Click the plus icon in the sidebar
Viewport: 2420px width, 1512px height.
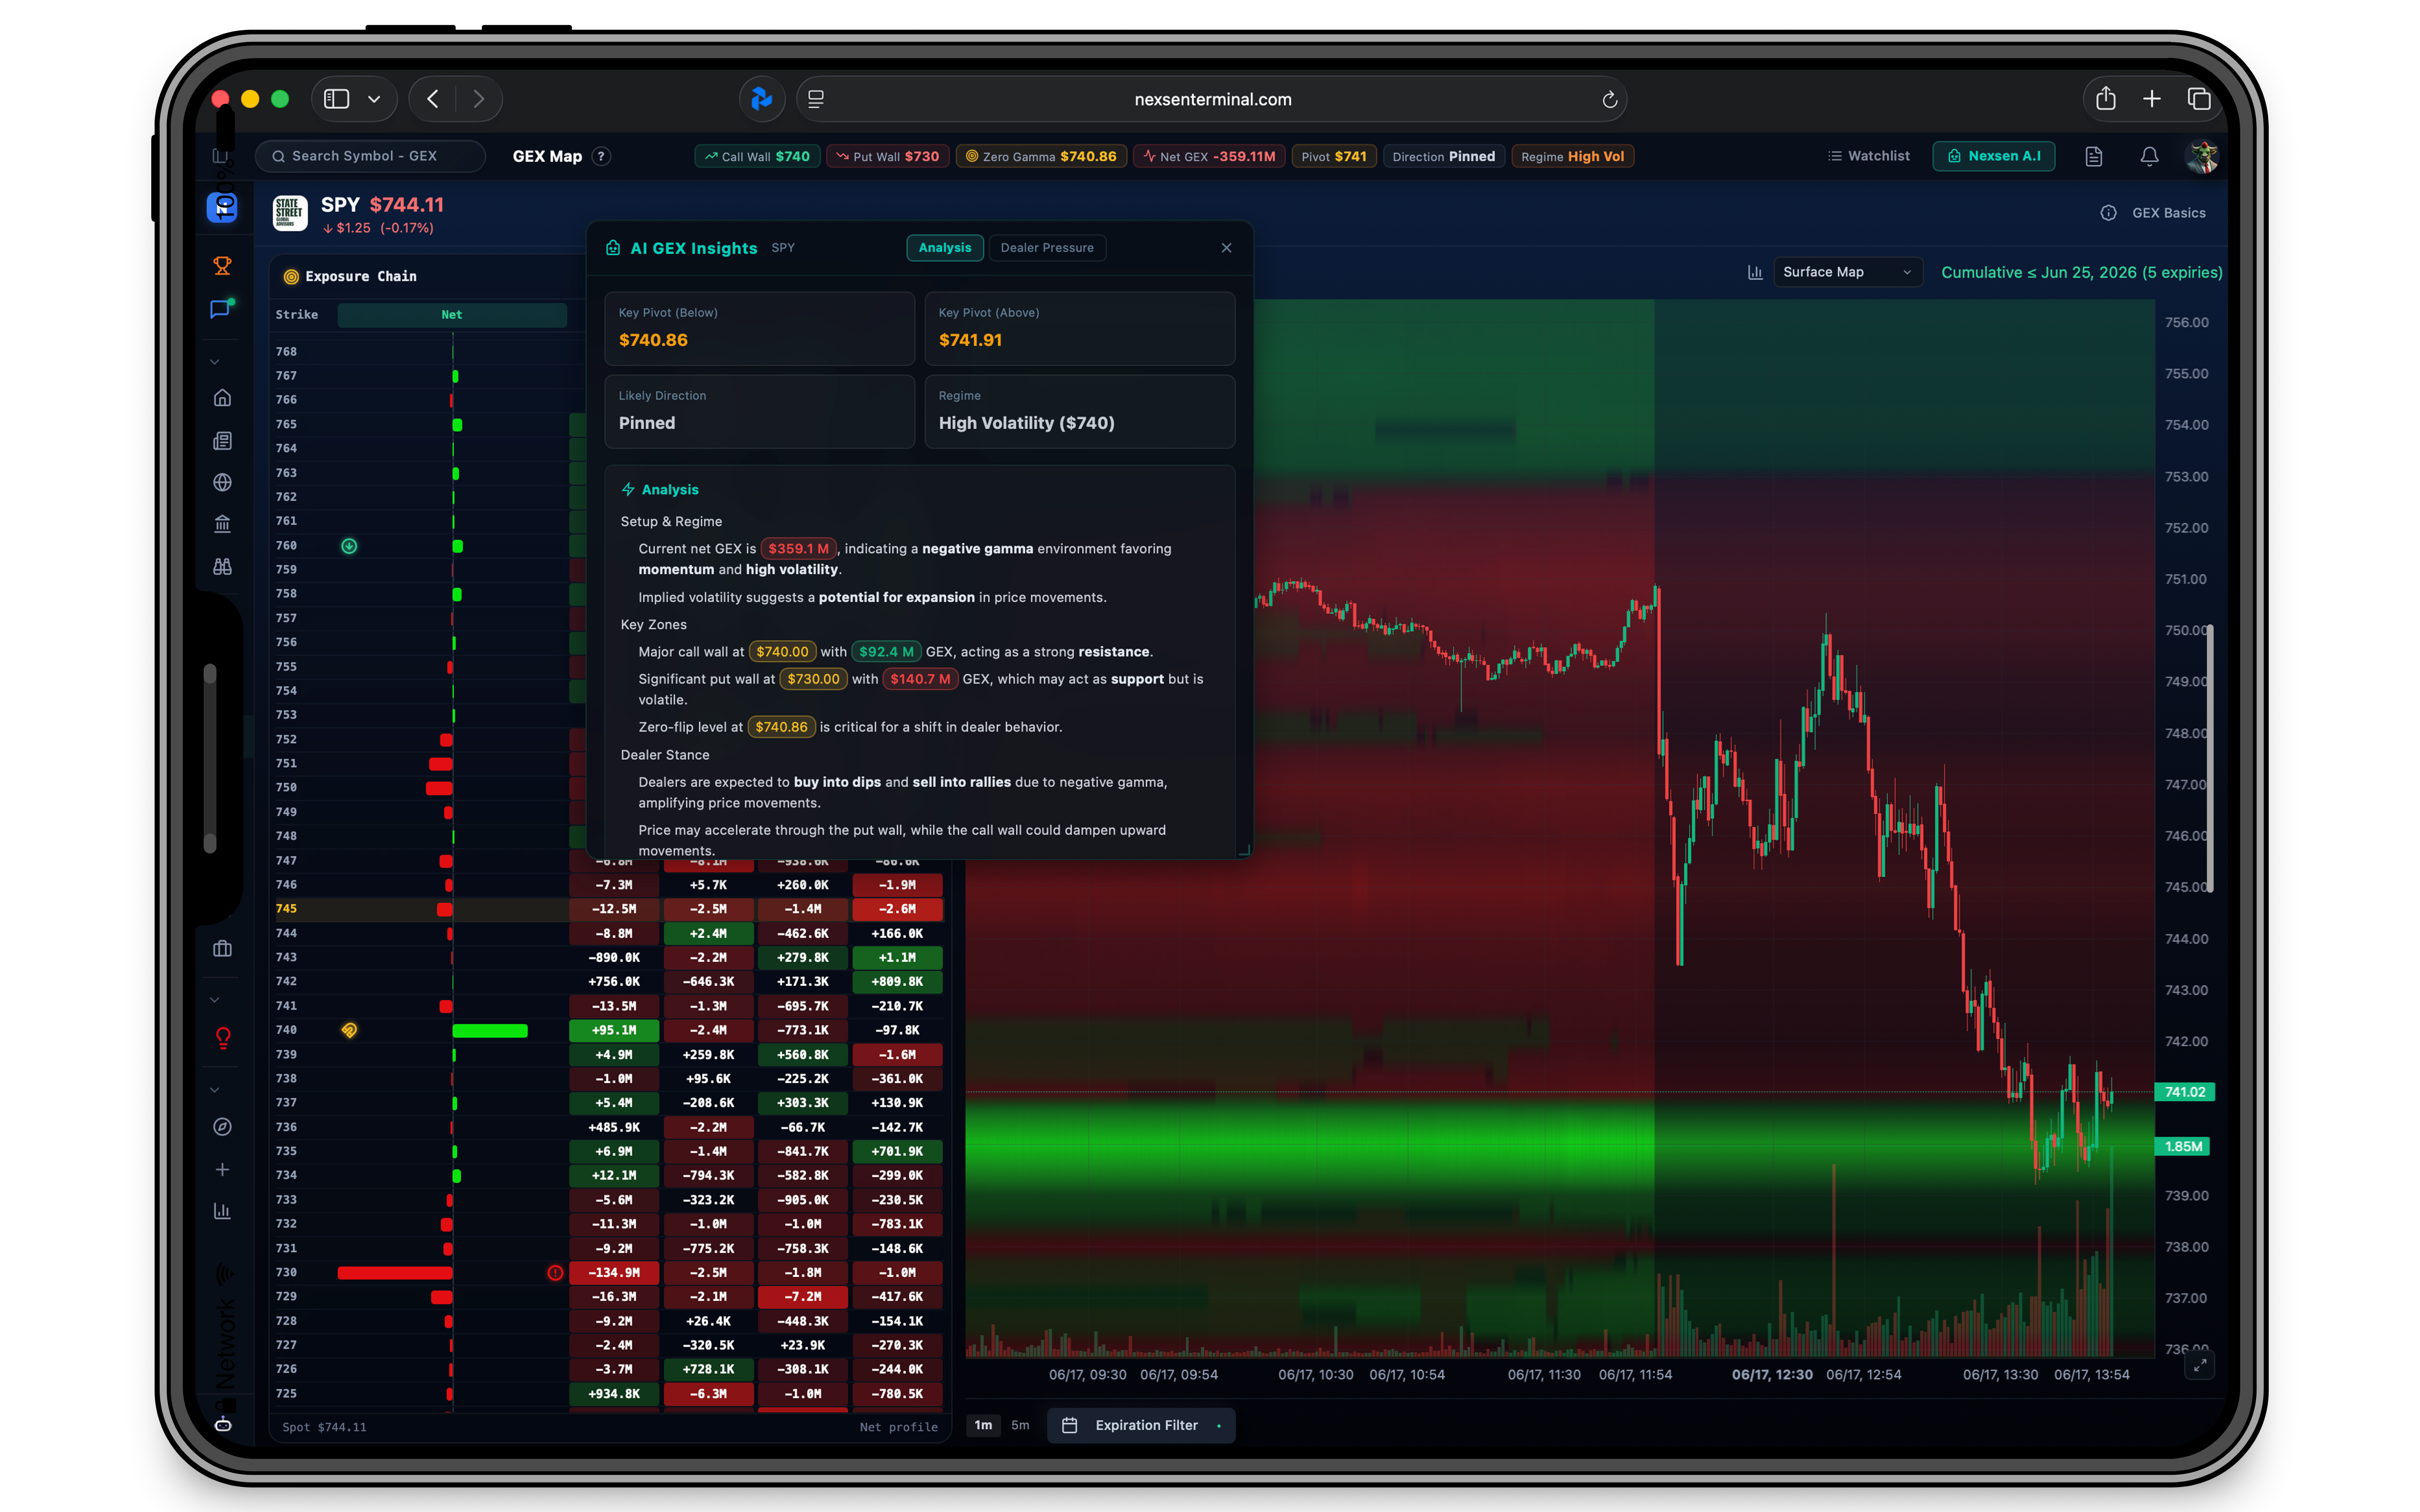(x=222, y=1169)
